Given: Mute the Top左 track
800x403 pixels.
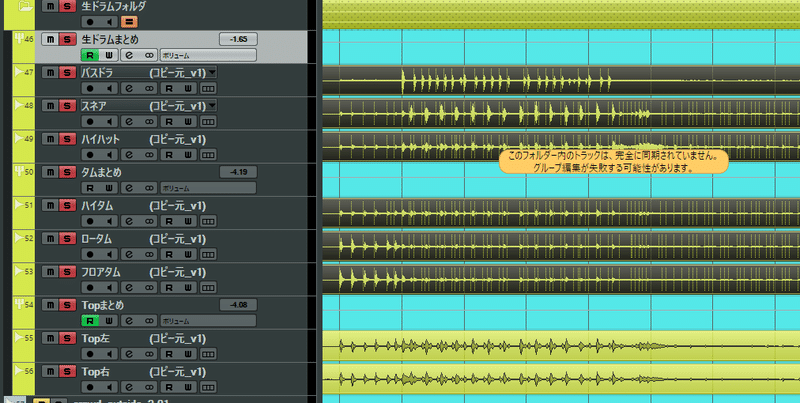Looking at the screenshot, I should click(50, 338).
